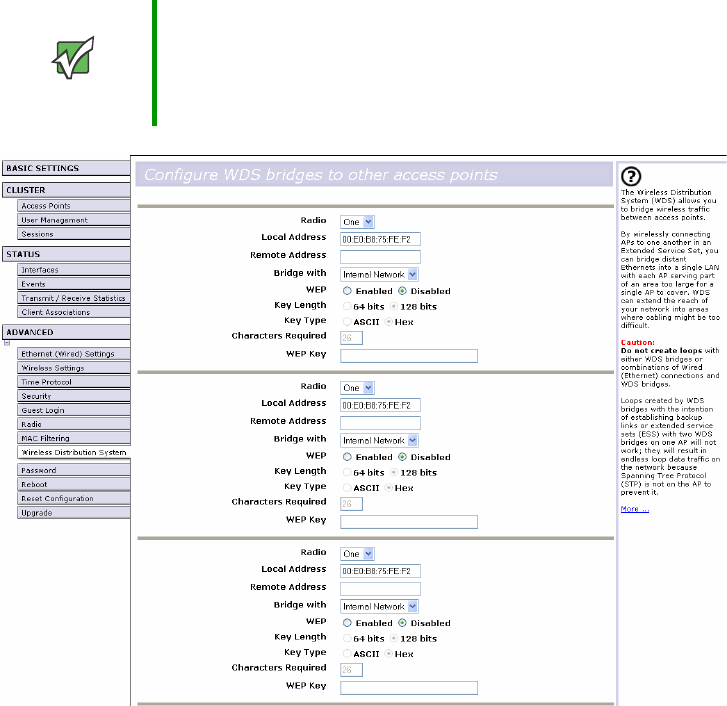Choose 64 bits key length in first section
This screenshot has width=727, height=706.
coord(347,306)
